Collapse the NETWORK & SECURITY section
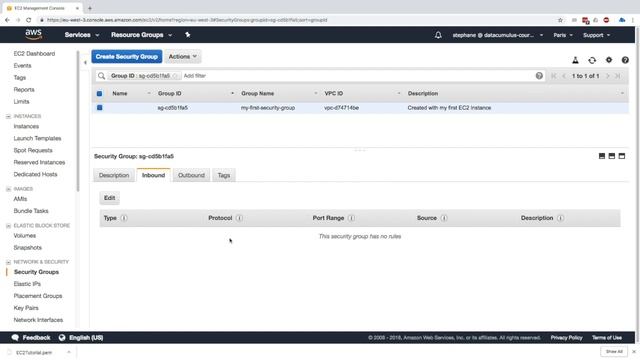This screenshot has height=360, width=640. (x=8, y=262)
